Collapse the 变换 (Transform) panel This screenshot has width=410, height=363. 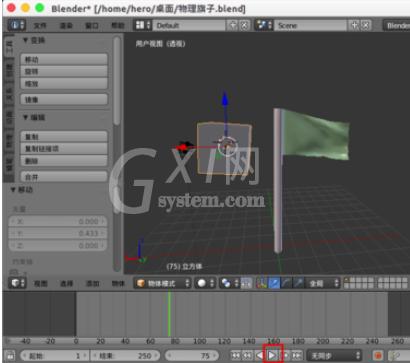(26, 40)
